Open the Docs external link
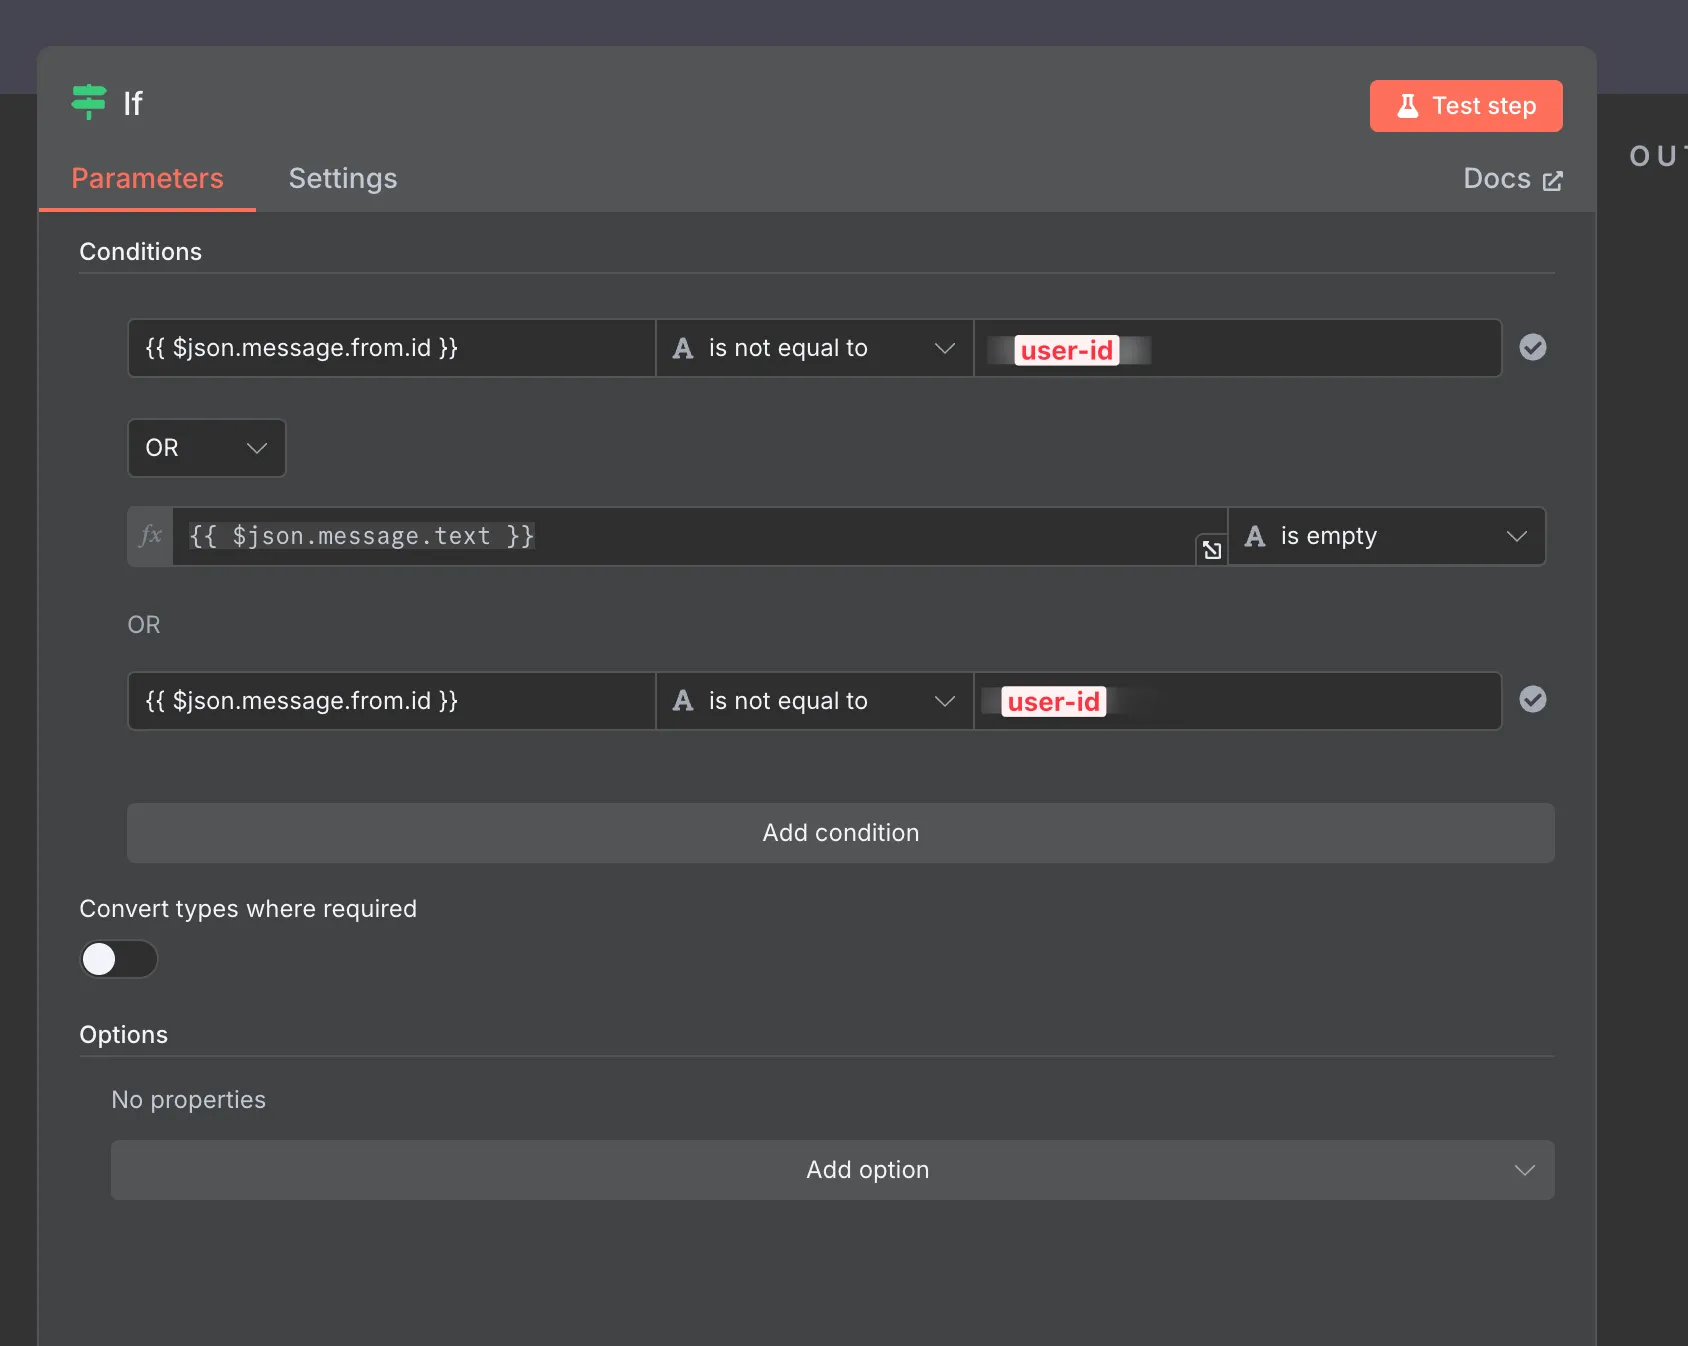Screen dimensions: 1688x1346 pos(1512,179)
